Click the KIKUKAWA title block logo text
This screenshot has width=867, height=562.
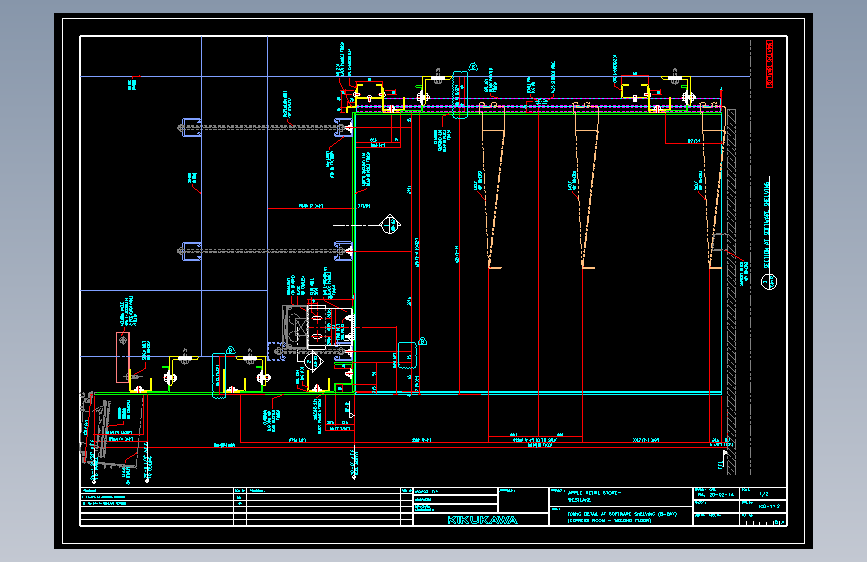pos(482,520)
